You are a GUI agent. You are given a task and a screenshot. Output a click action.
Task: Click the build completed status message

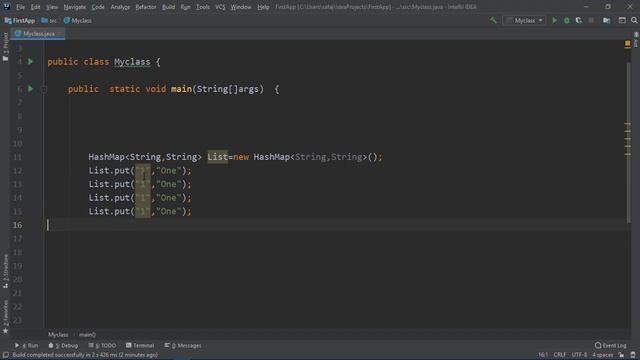[85, 355]
